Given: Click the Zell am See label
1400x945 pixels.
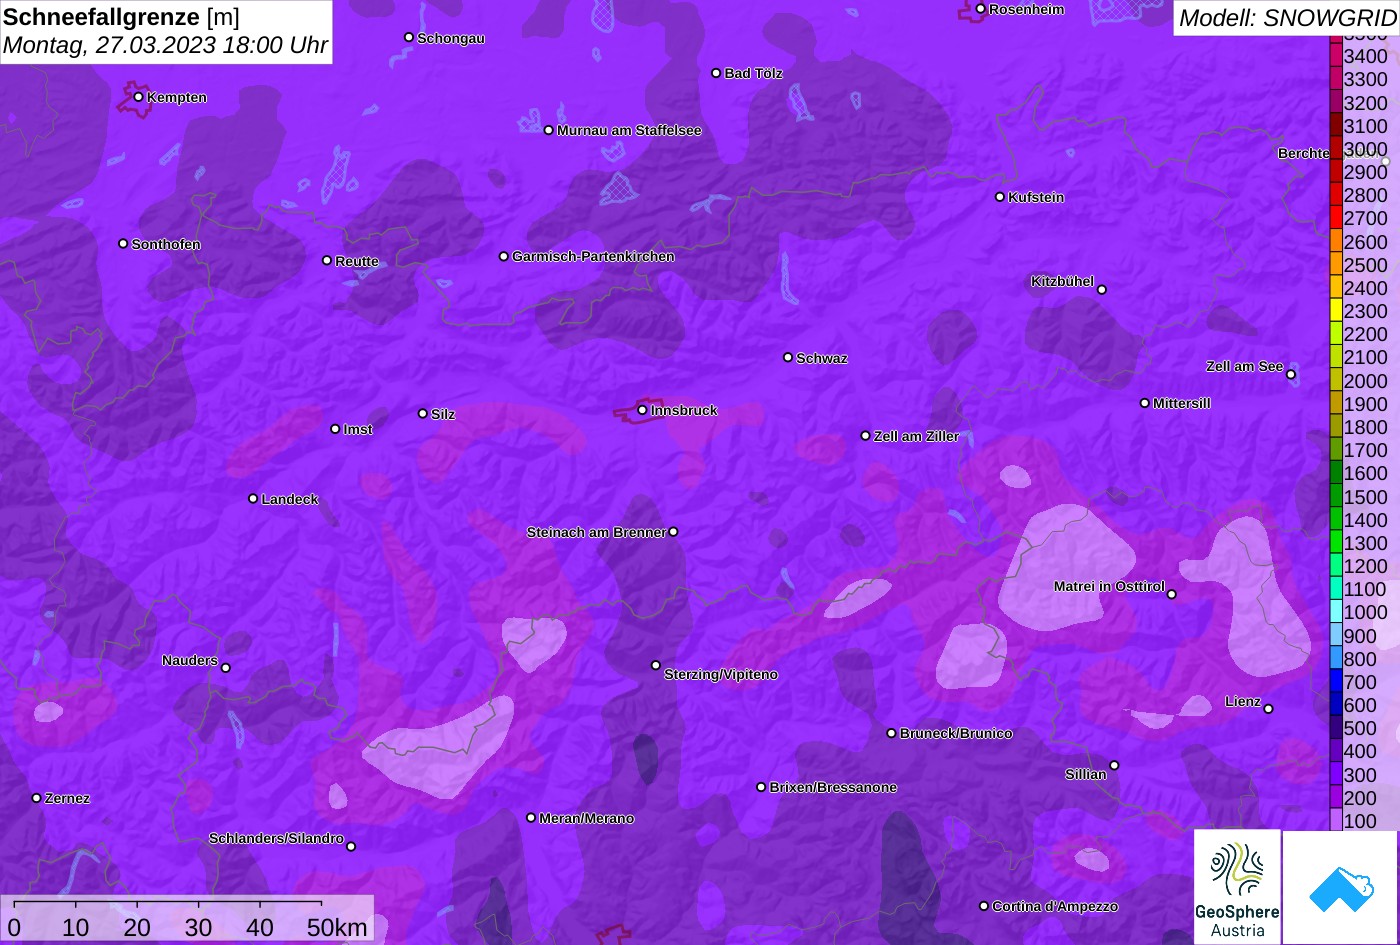Looking at the screenshot, I should [1244, 366].
